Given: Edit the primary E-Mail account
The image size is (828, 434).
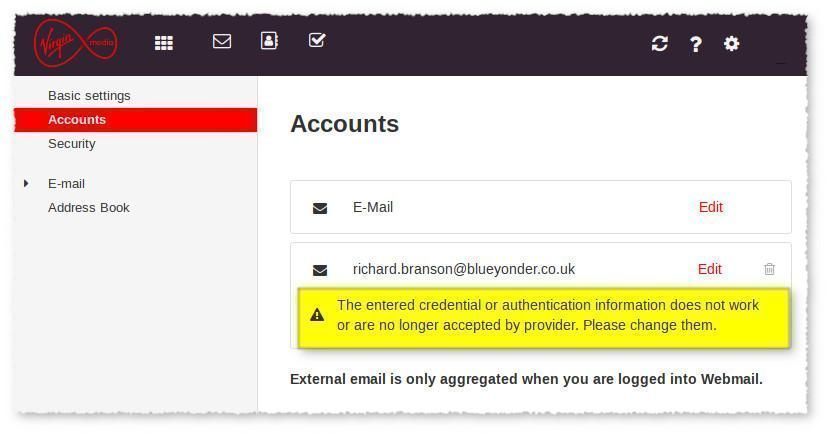Looking at the screenshot, I should [710, 207].
